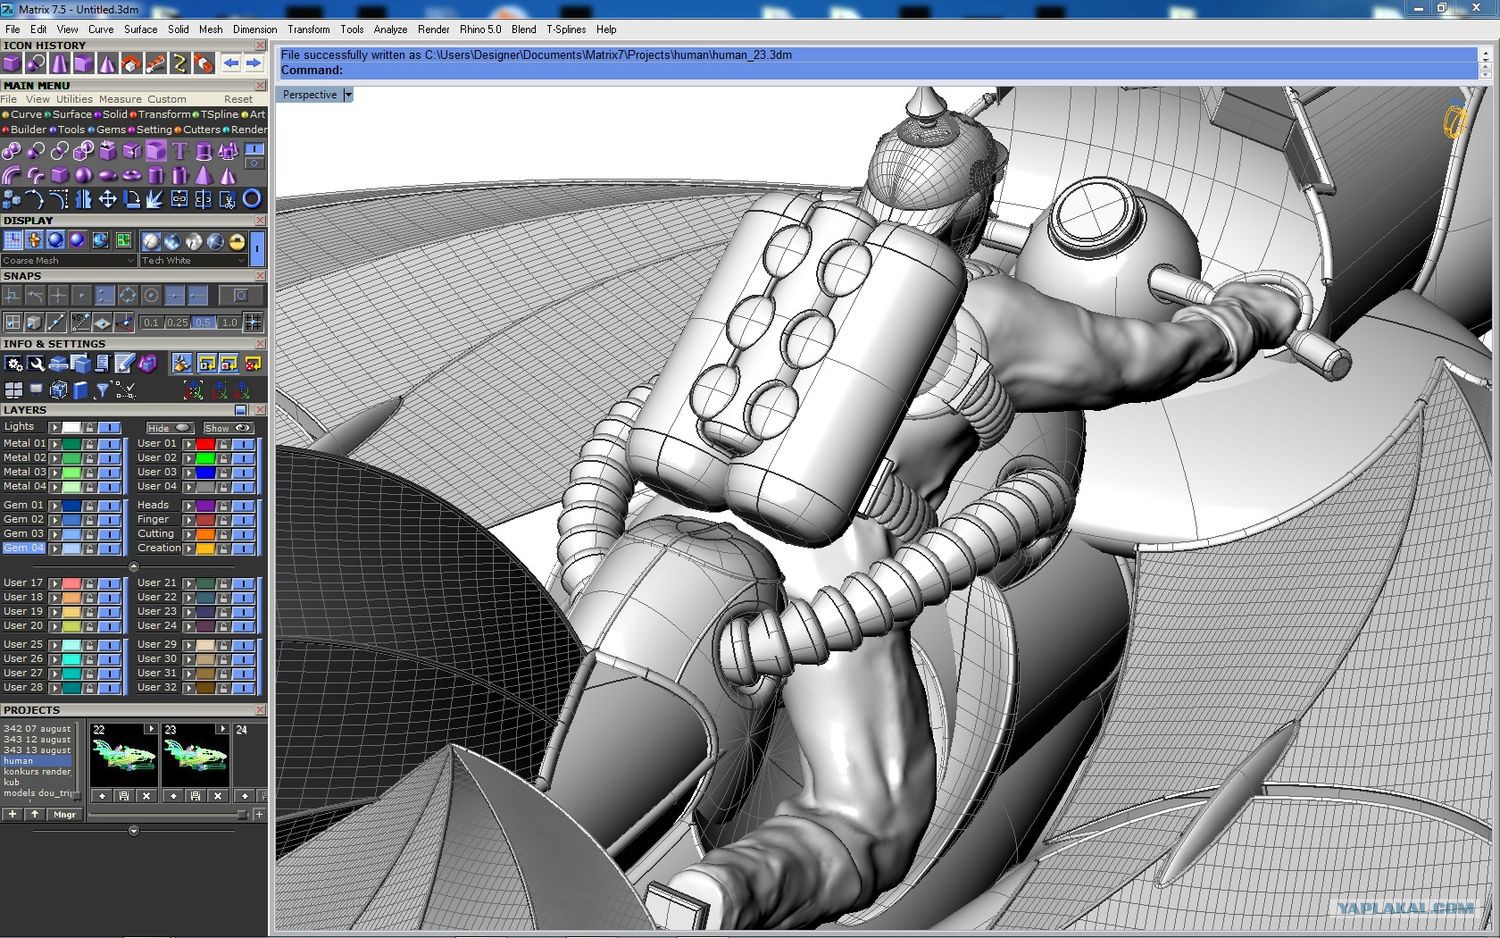Click the Mngr button in Projects
The width and height of the screenshot is (1500, 938).
pos(64,814)
